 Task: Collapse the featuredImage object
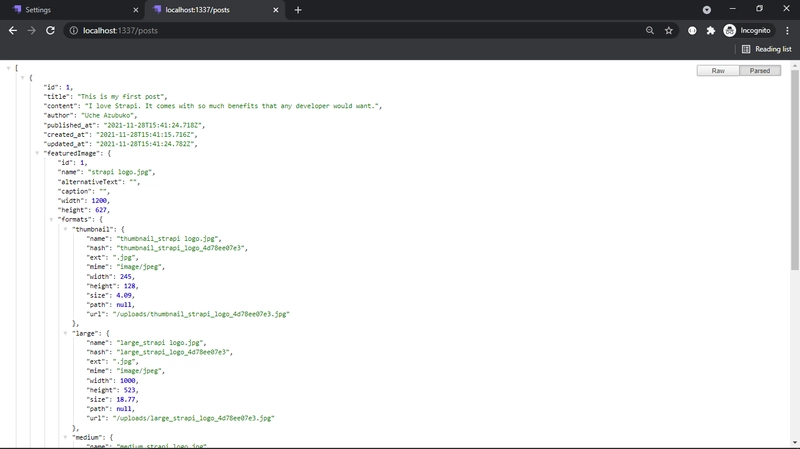[37, 153]
